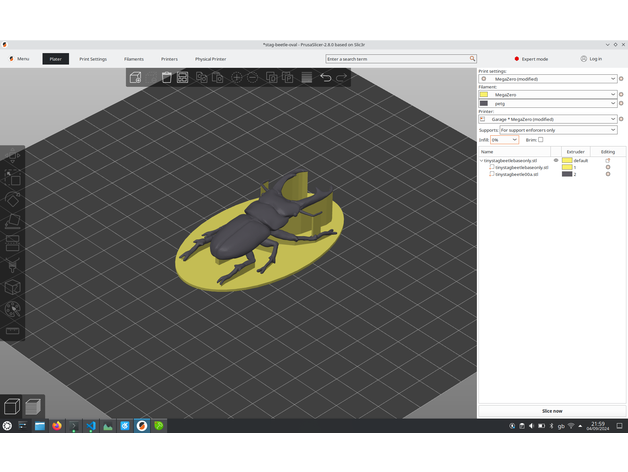Screen dimensions: 628x472
Task: Select the Rotate tool in left toolbar
Action: pos(13,199)
